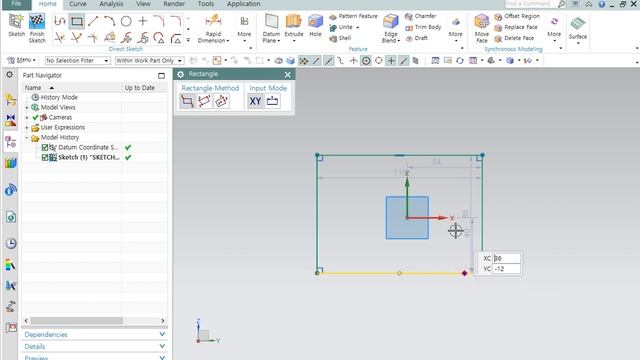
Task: Select the Point sketch tool
Action: [142, 21]
